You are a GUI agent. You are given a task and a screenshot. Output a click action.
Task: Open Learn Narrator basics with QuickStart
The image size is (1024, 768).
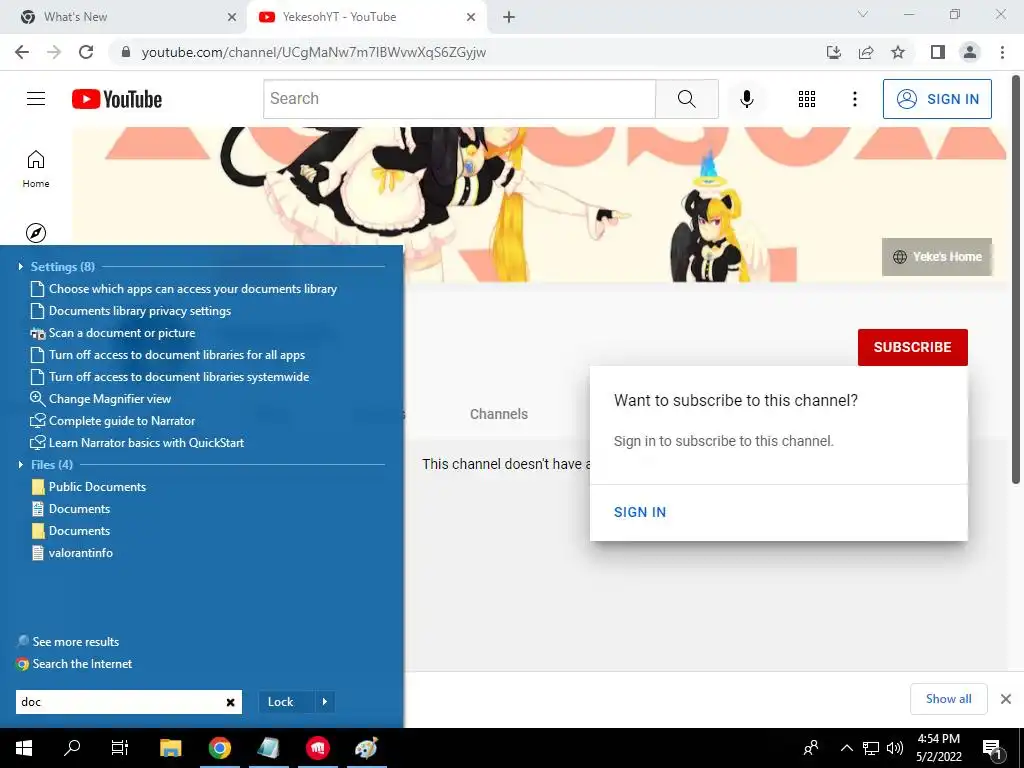point(146,443)
